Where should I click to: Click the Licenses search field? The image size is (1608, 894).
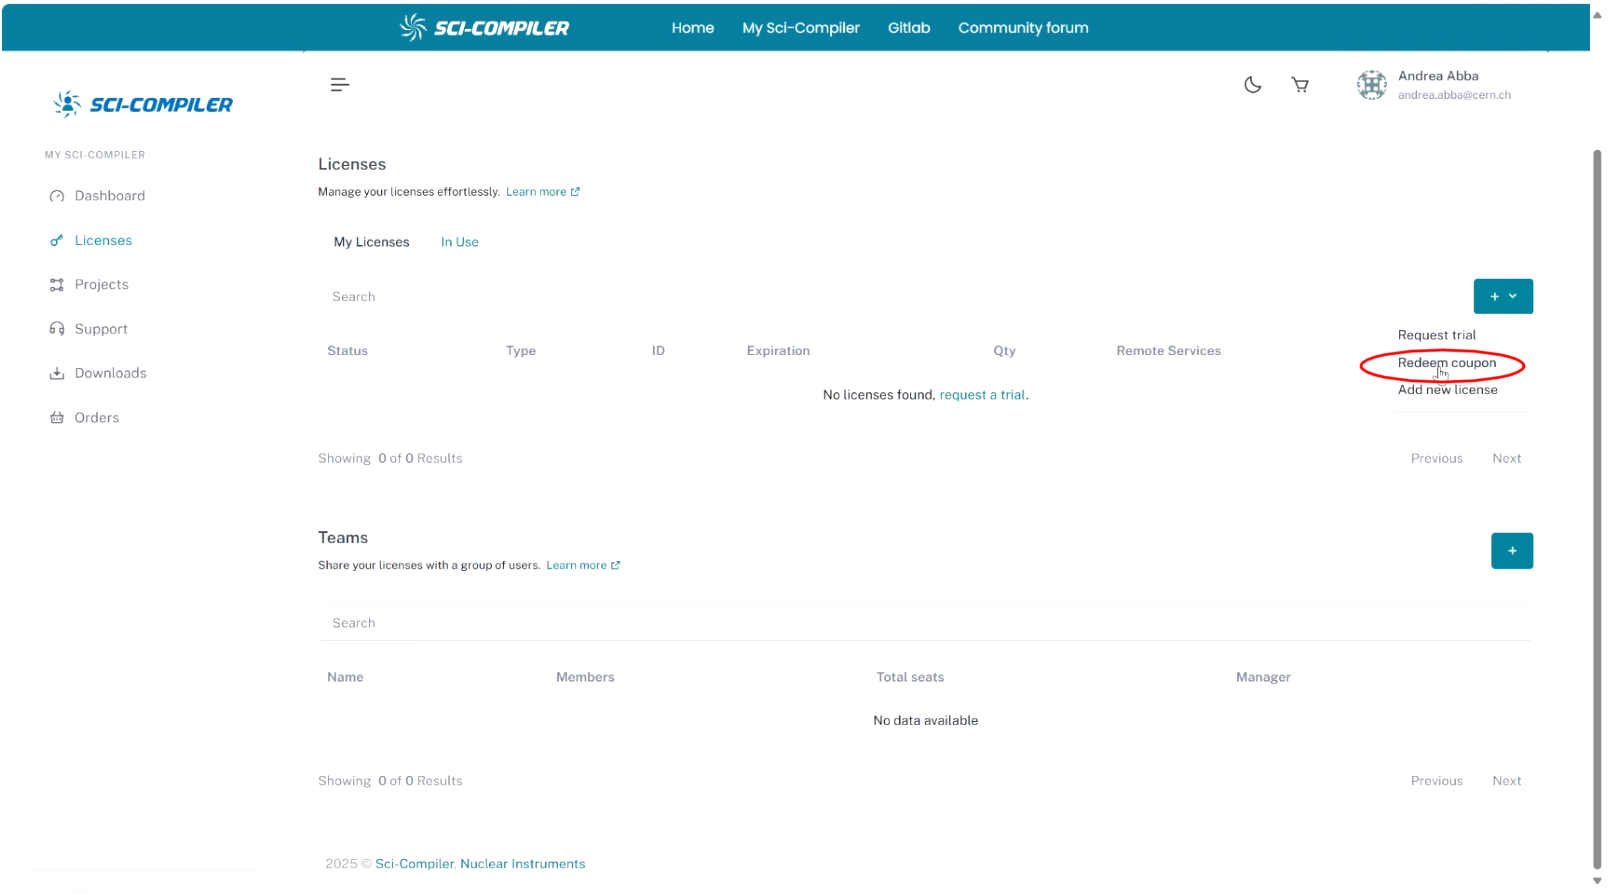(x=890, y=297)
